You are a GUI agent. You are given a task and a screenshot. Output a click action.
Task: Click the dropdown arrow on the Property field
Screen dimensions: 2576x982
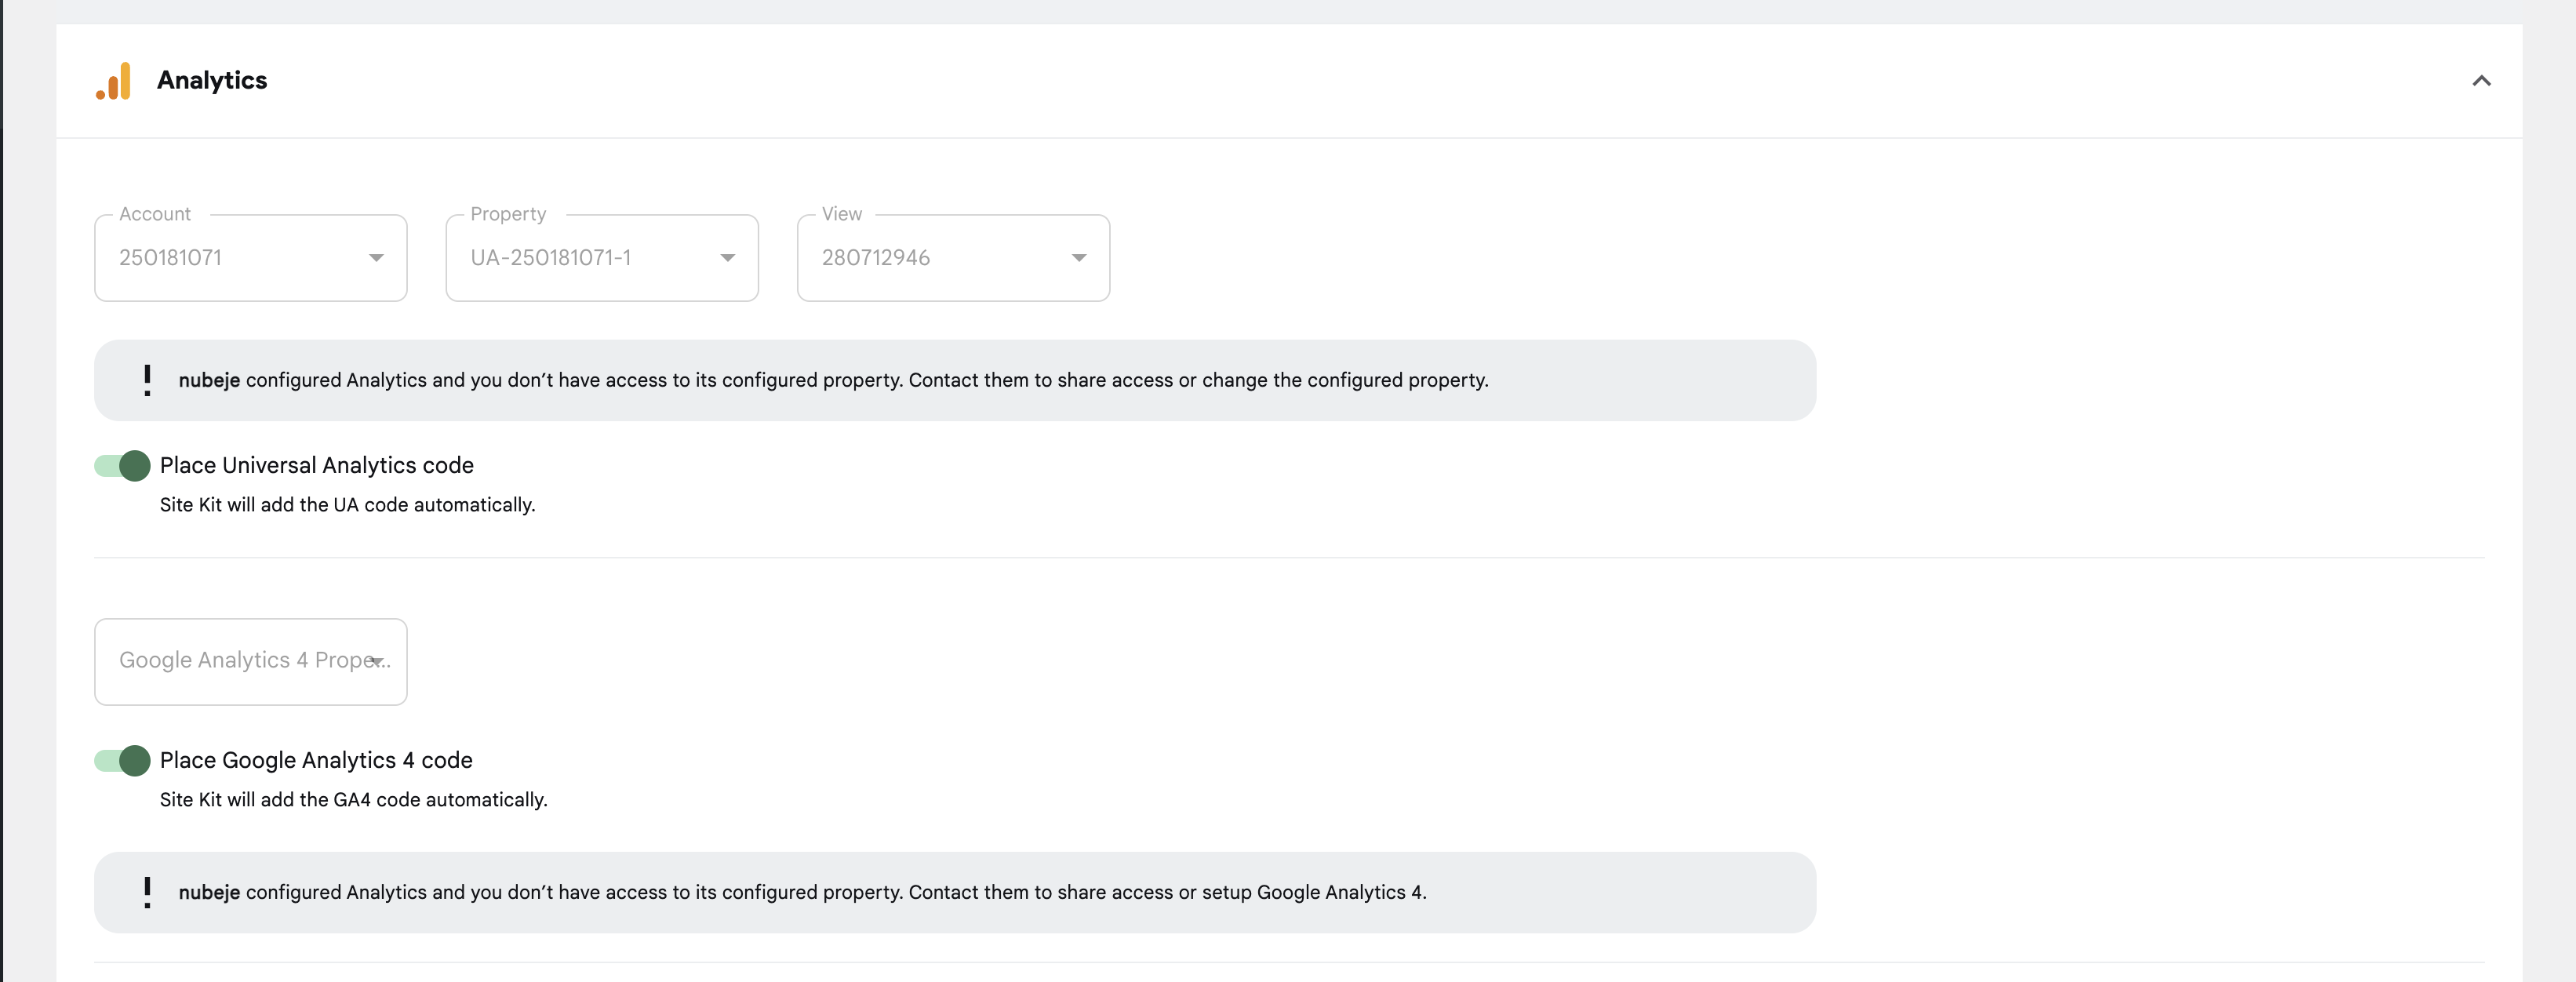click(x=727, y=258)
